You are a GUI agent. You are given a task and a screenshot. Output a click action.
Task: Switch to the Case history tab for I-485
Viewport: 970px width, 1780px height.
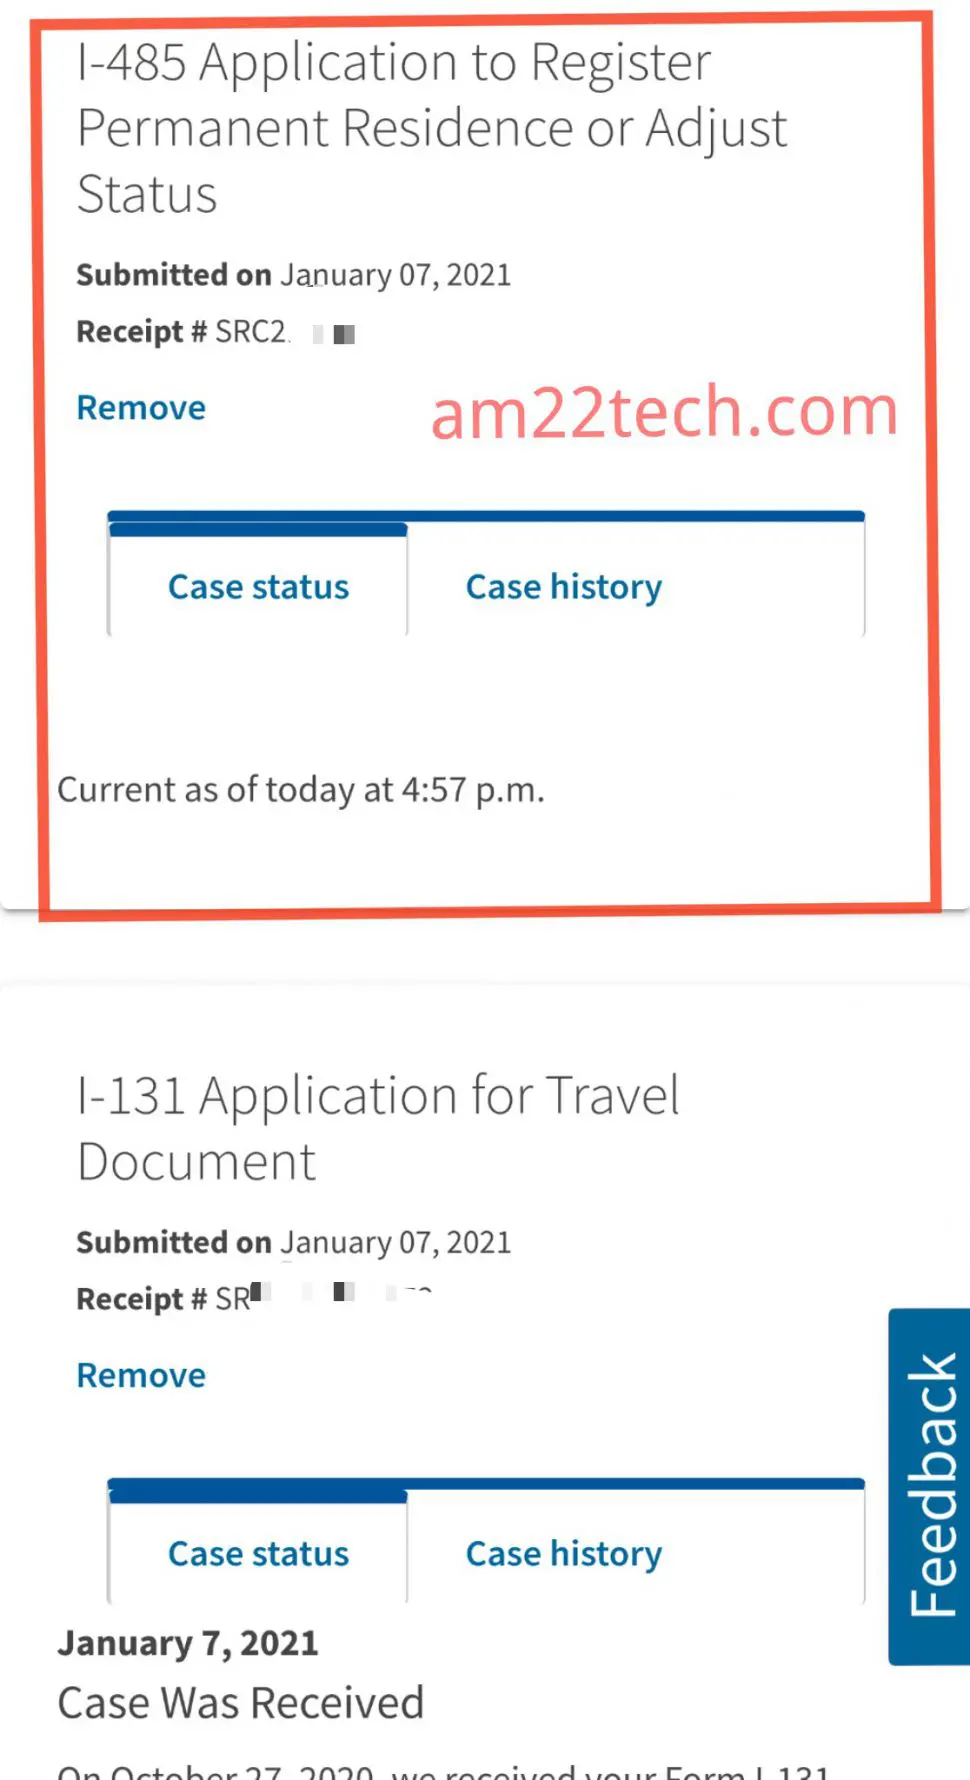click(563, 586)
